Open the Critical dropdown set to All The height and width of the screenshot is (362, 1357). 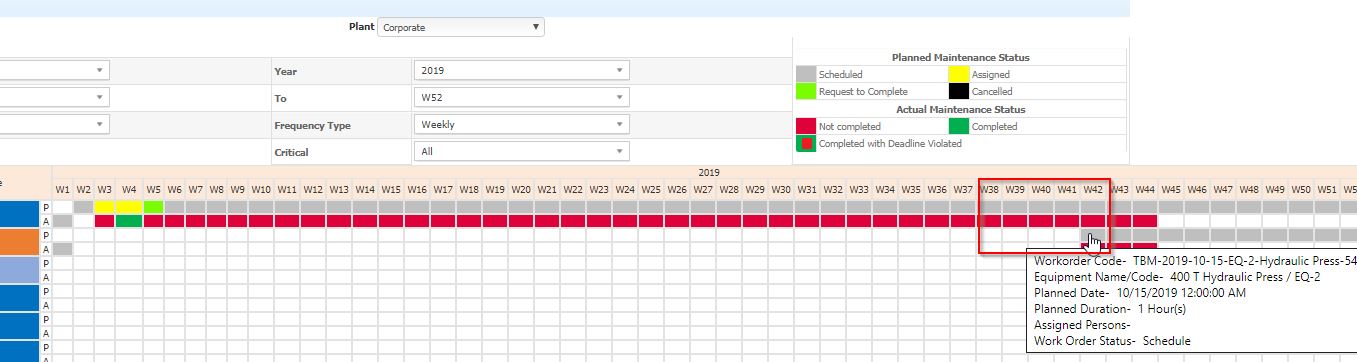(521, 152)
